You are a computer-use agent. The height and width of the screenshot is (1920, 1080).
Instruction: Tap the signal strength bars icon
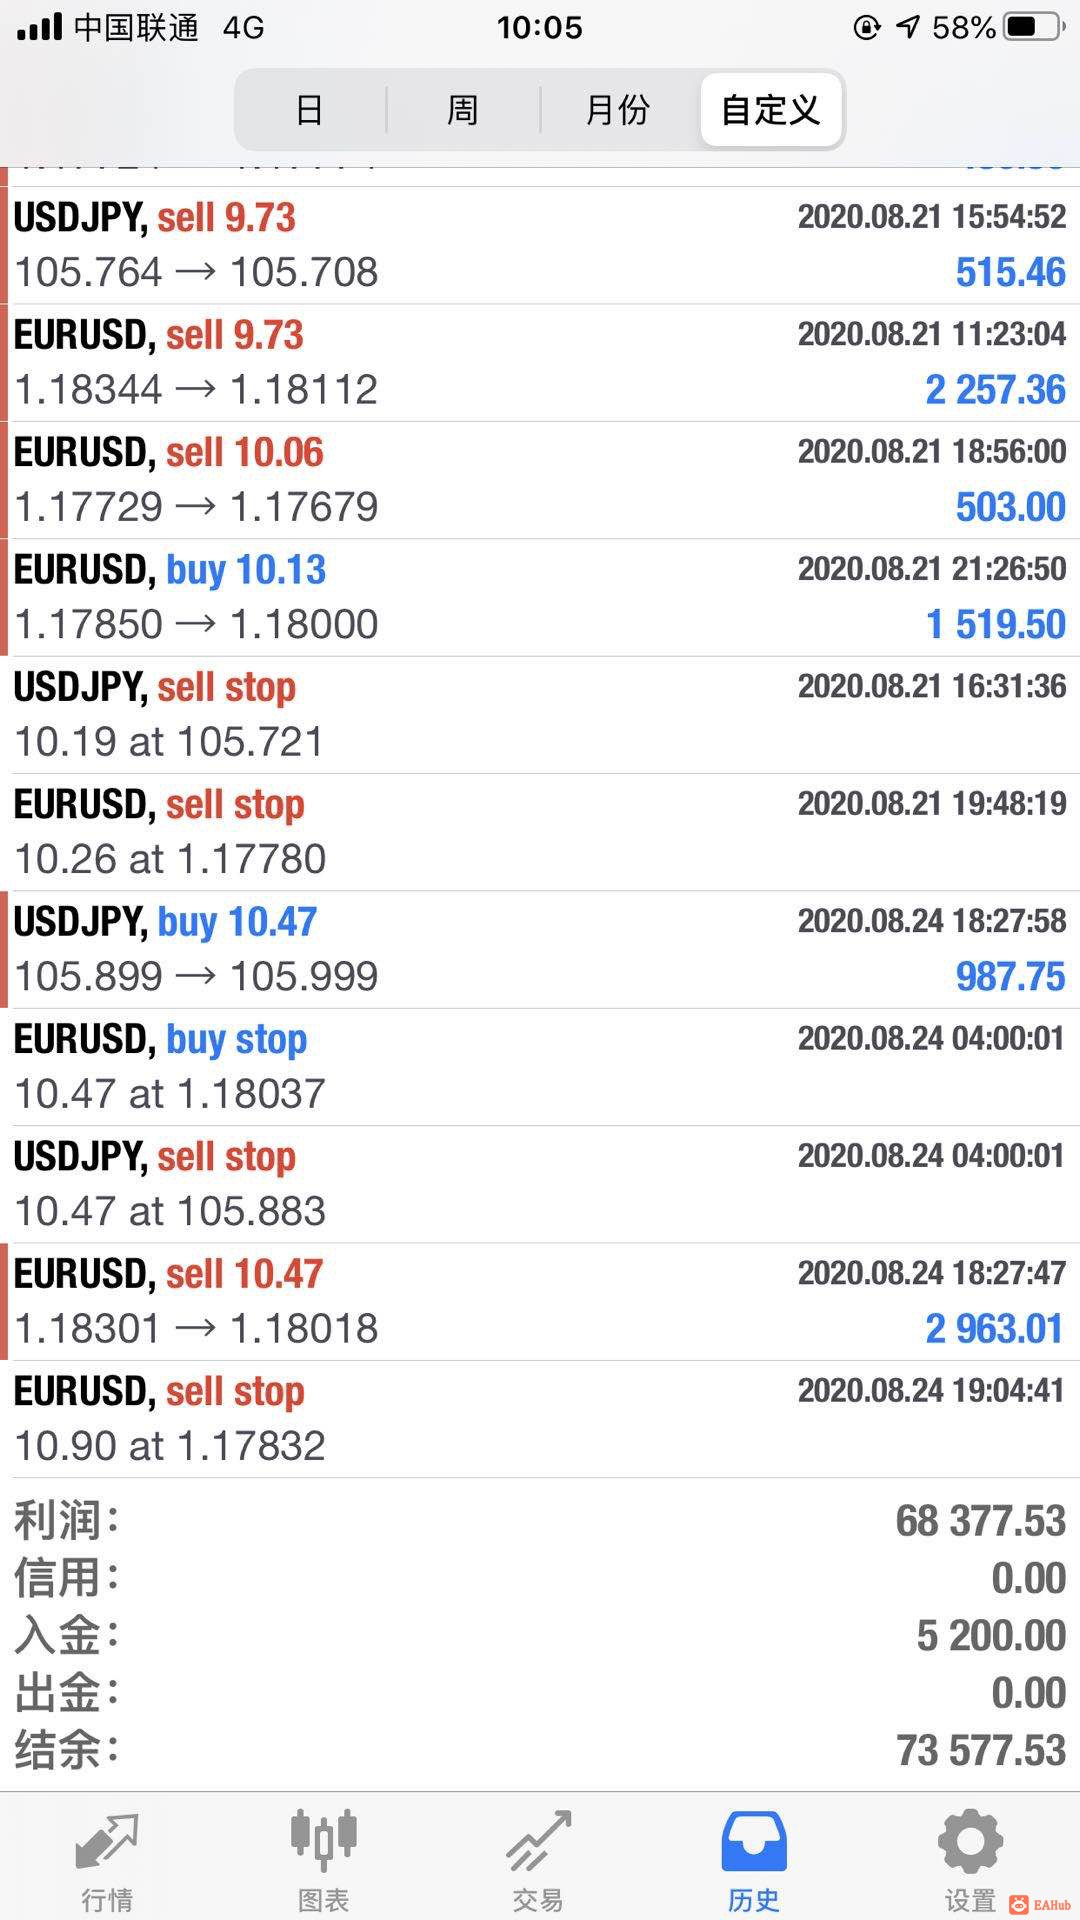pos(40,27)
